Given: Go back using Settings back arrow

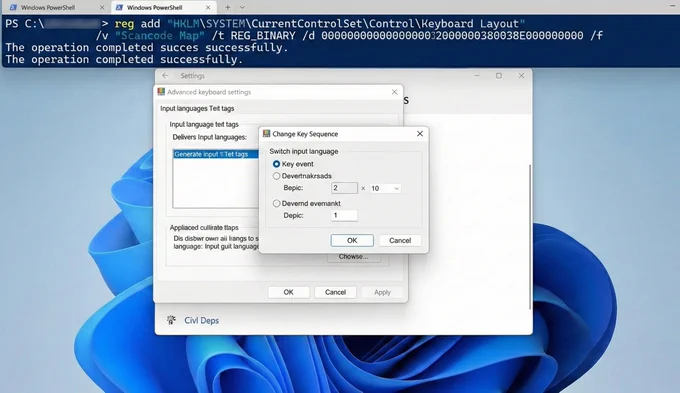Looking at the screenshot, I should pos(165,75).
